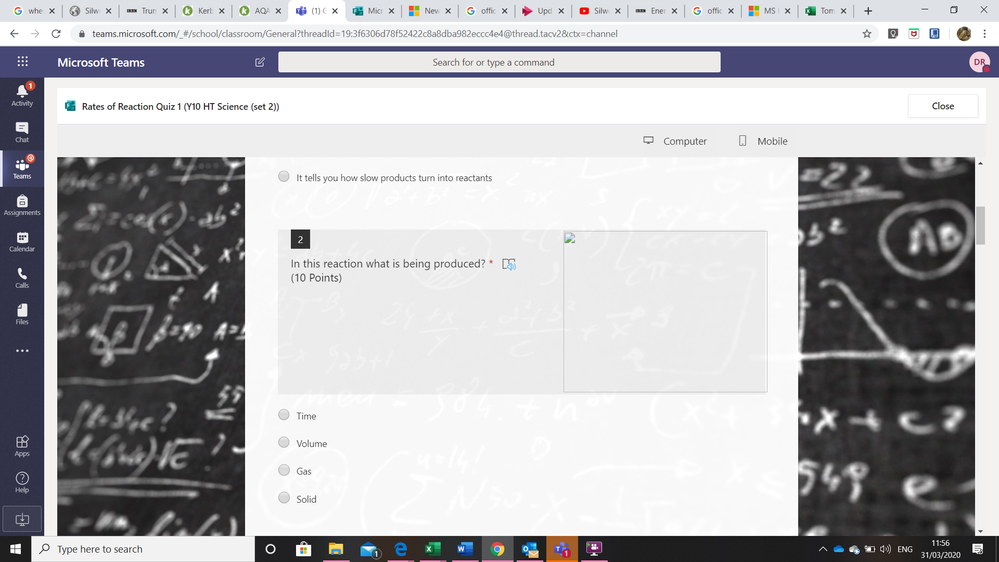Open Assignments in the Teams sidebar
999x562 pixels.
[22, 205]
